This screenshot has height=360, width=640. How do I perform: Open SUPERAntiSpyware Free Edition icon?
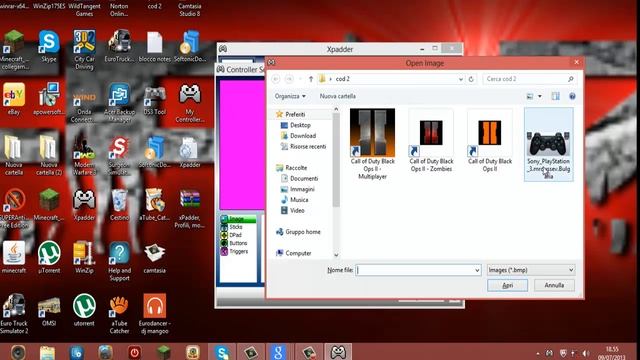(x=14, y=208)
